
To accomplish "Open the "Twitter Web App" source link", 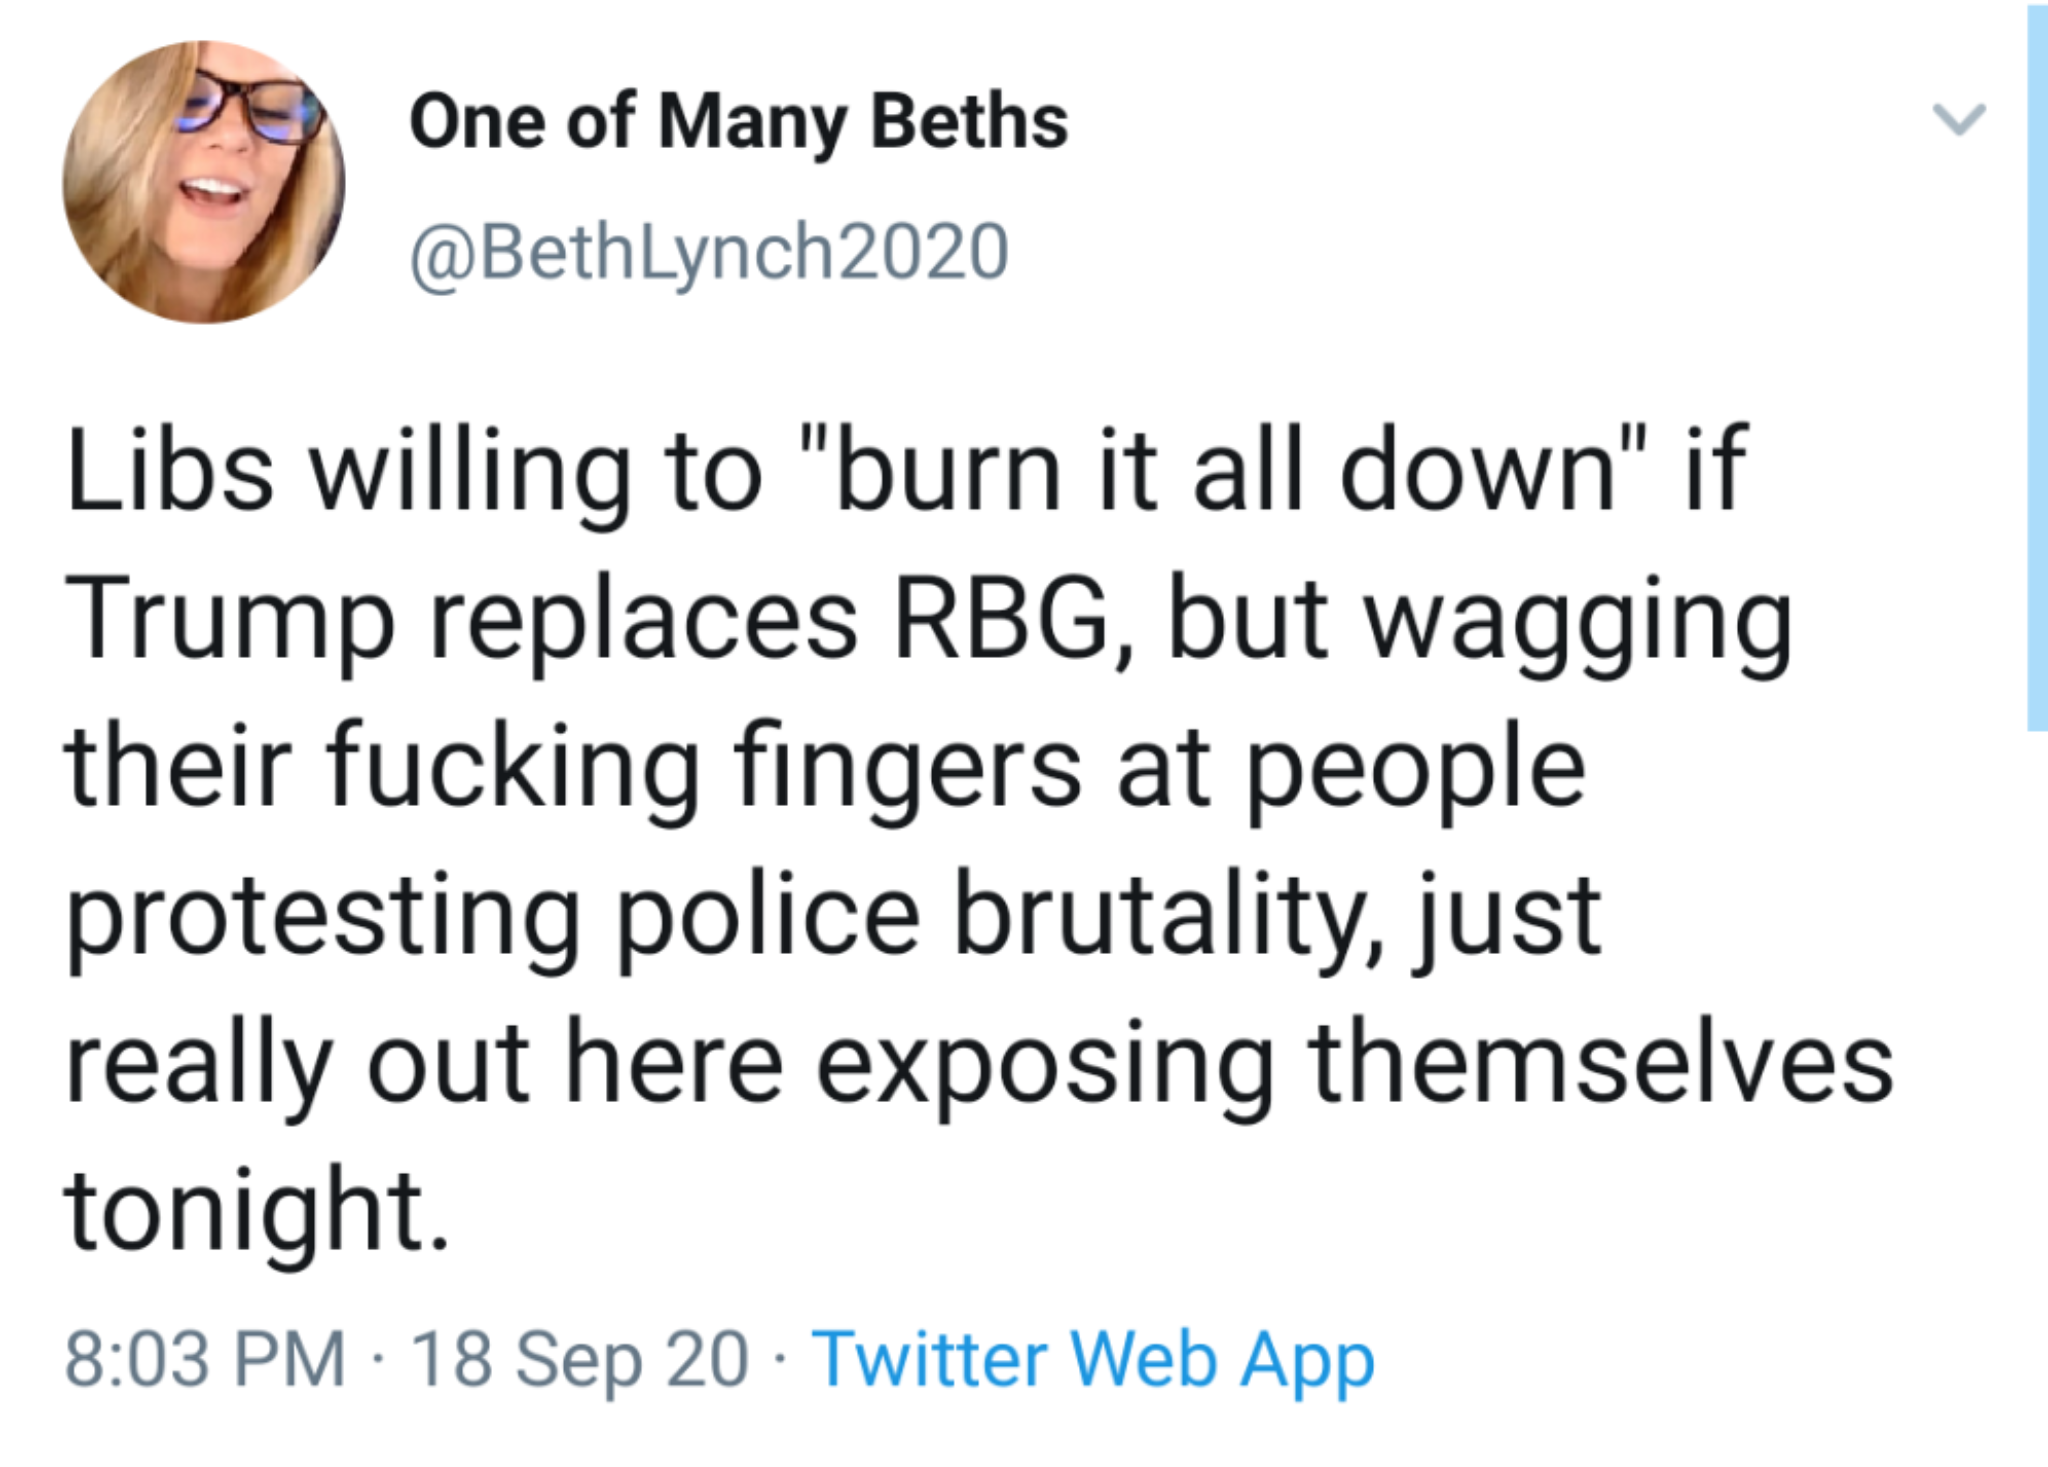I will coord(1093,1359).
